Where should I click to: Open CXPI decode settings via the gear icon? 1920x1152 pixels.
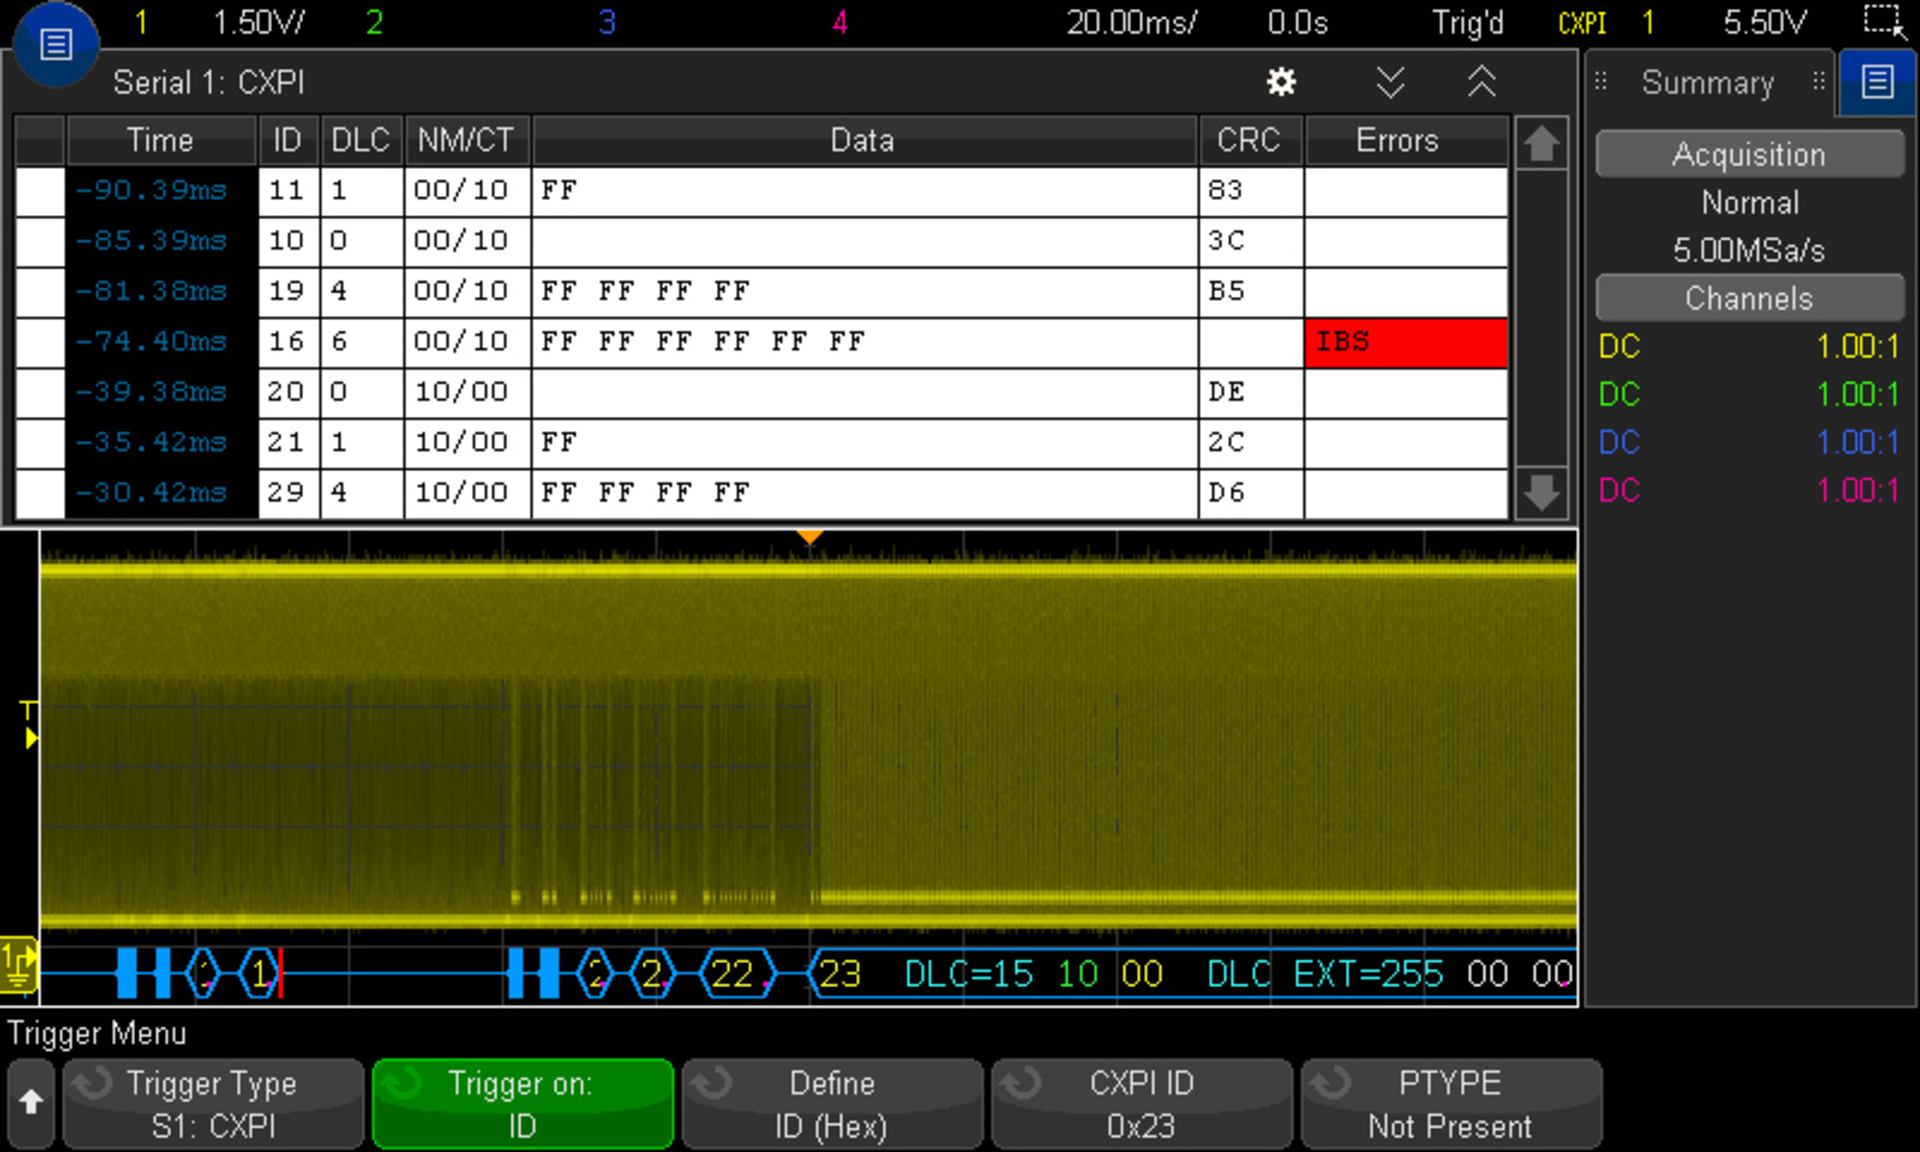[1281, 82]
